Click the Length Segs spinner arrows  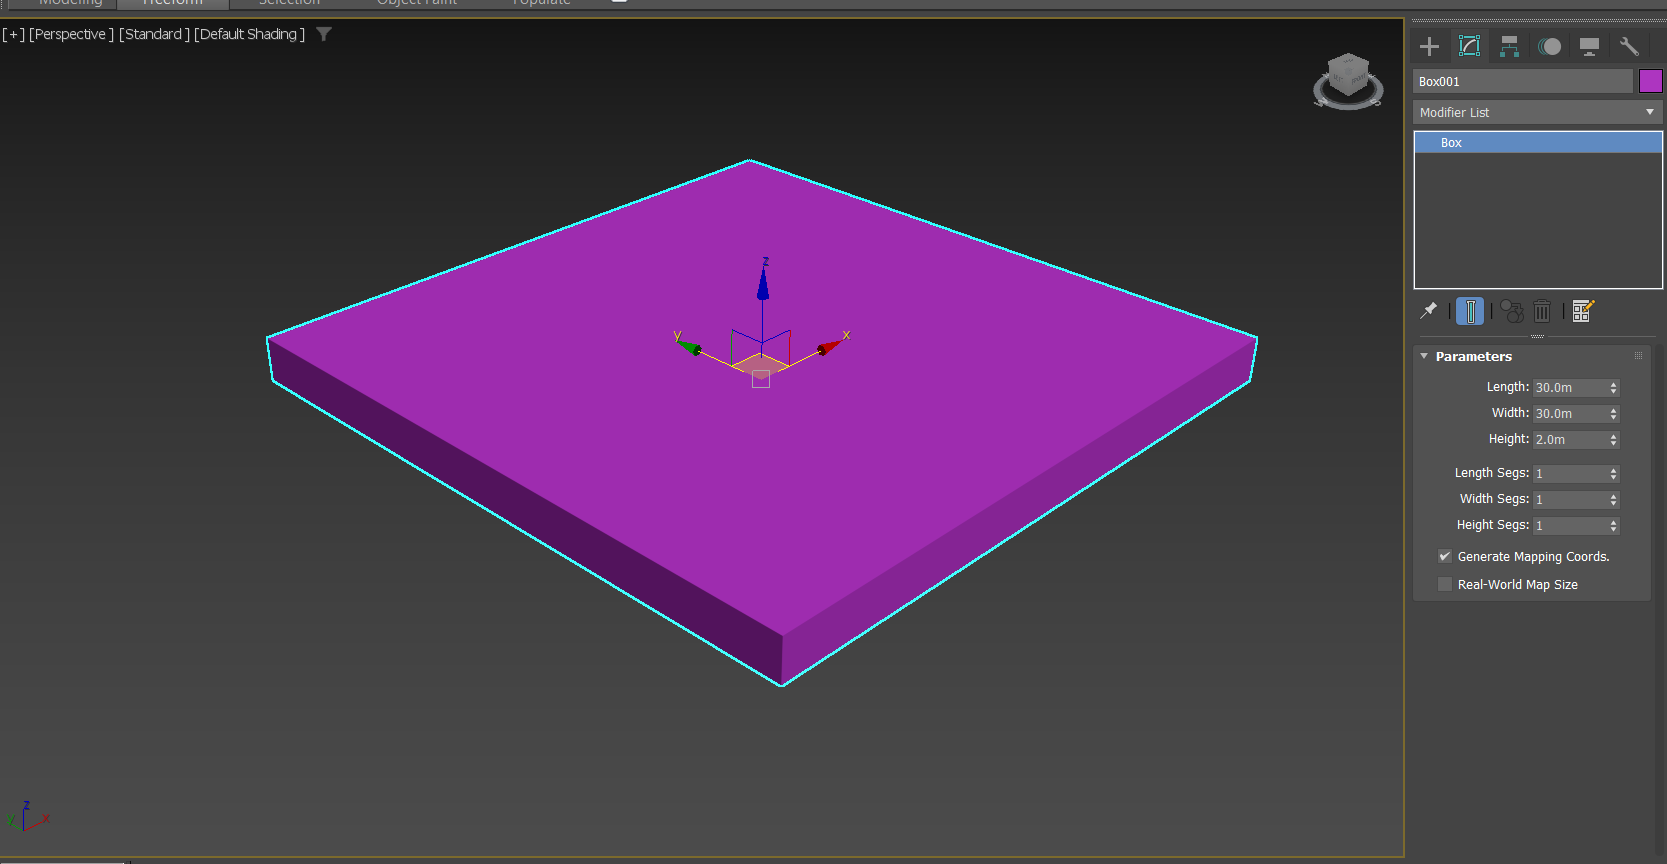1613,473
